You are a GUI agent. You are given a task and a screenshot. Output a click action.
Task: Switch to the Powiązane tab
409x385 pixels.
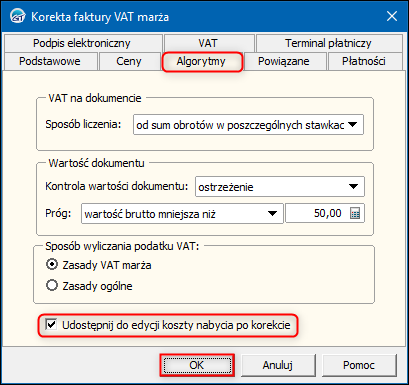(x=284, y=61)
